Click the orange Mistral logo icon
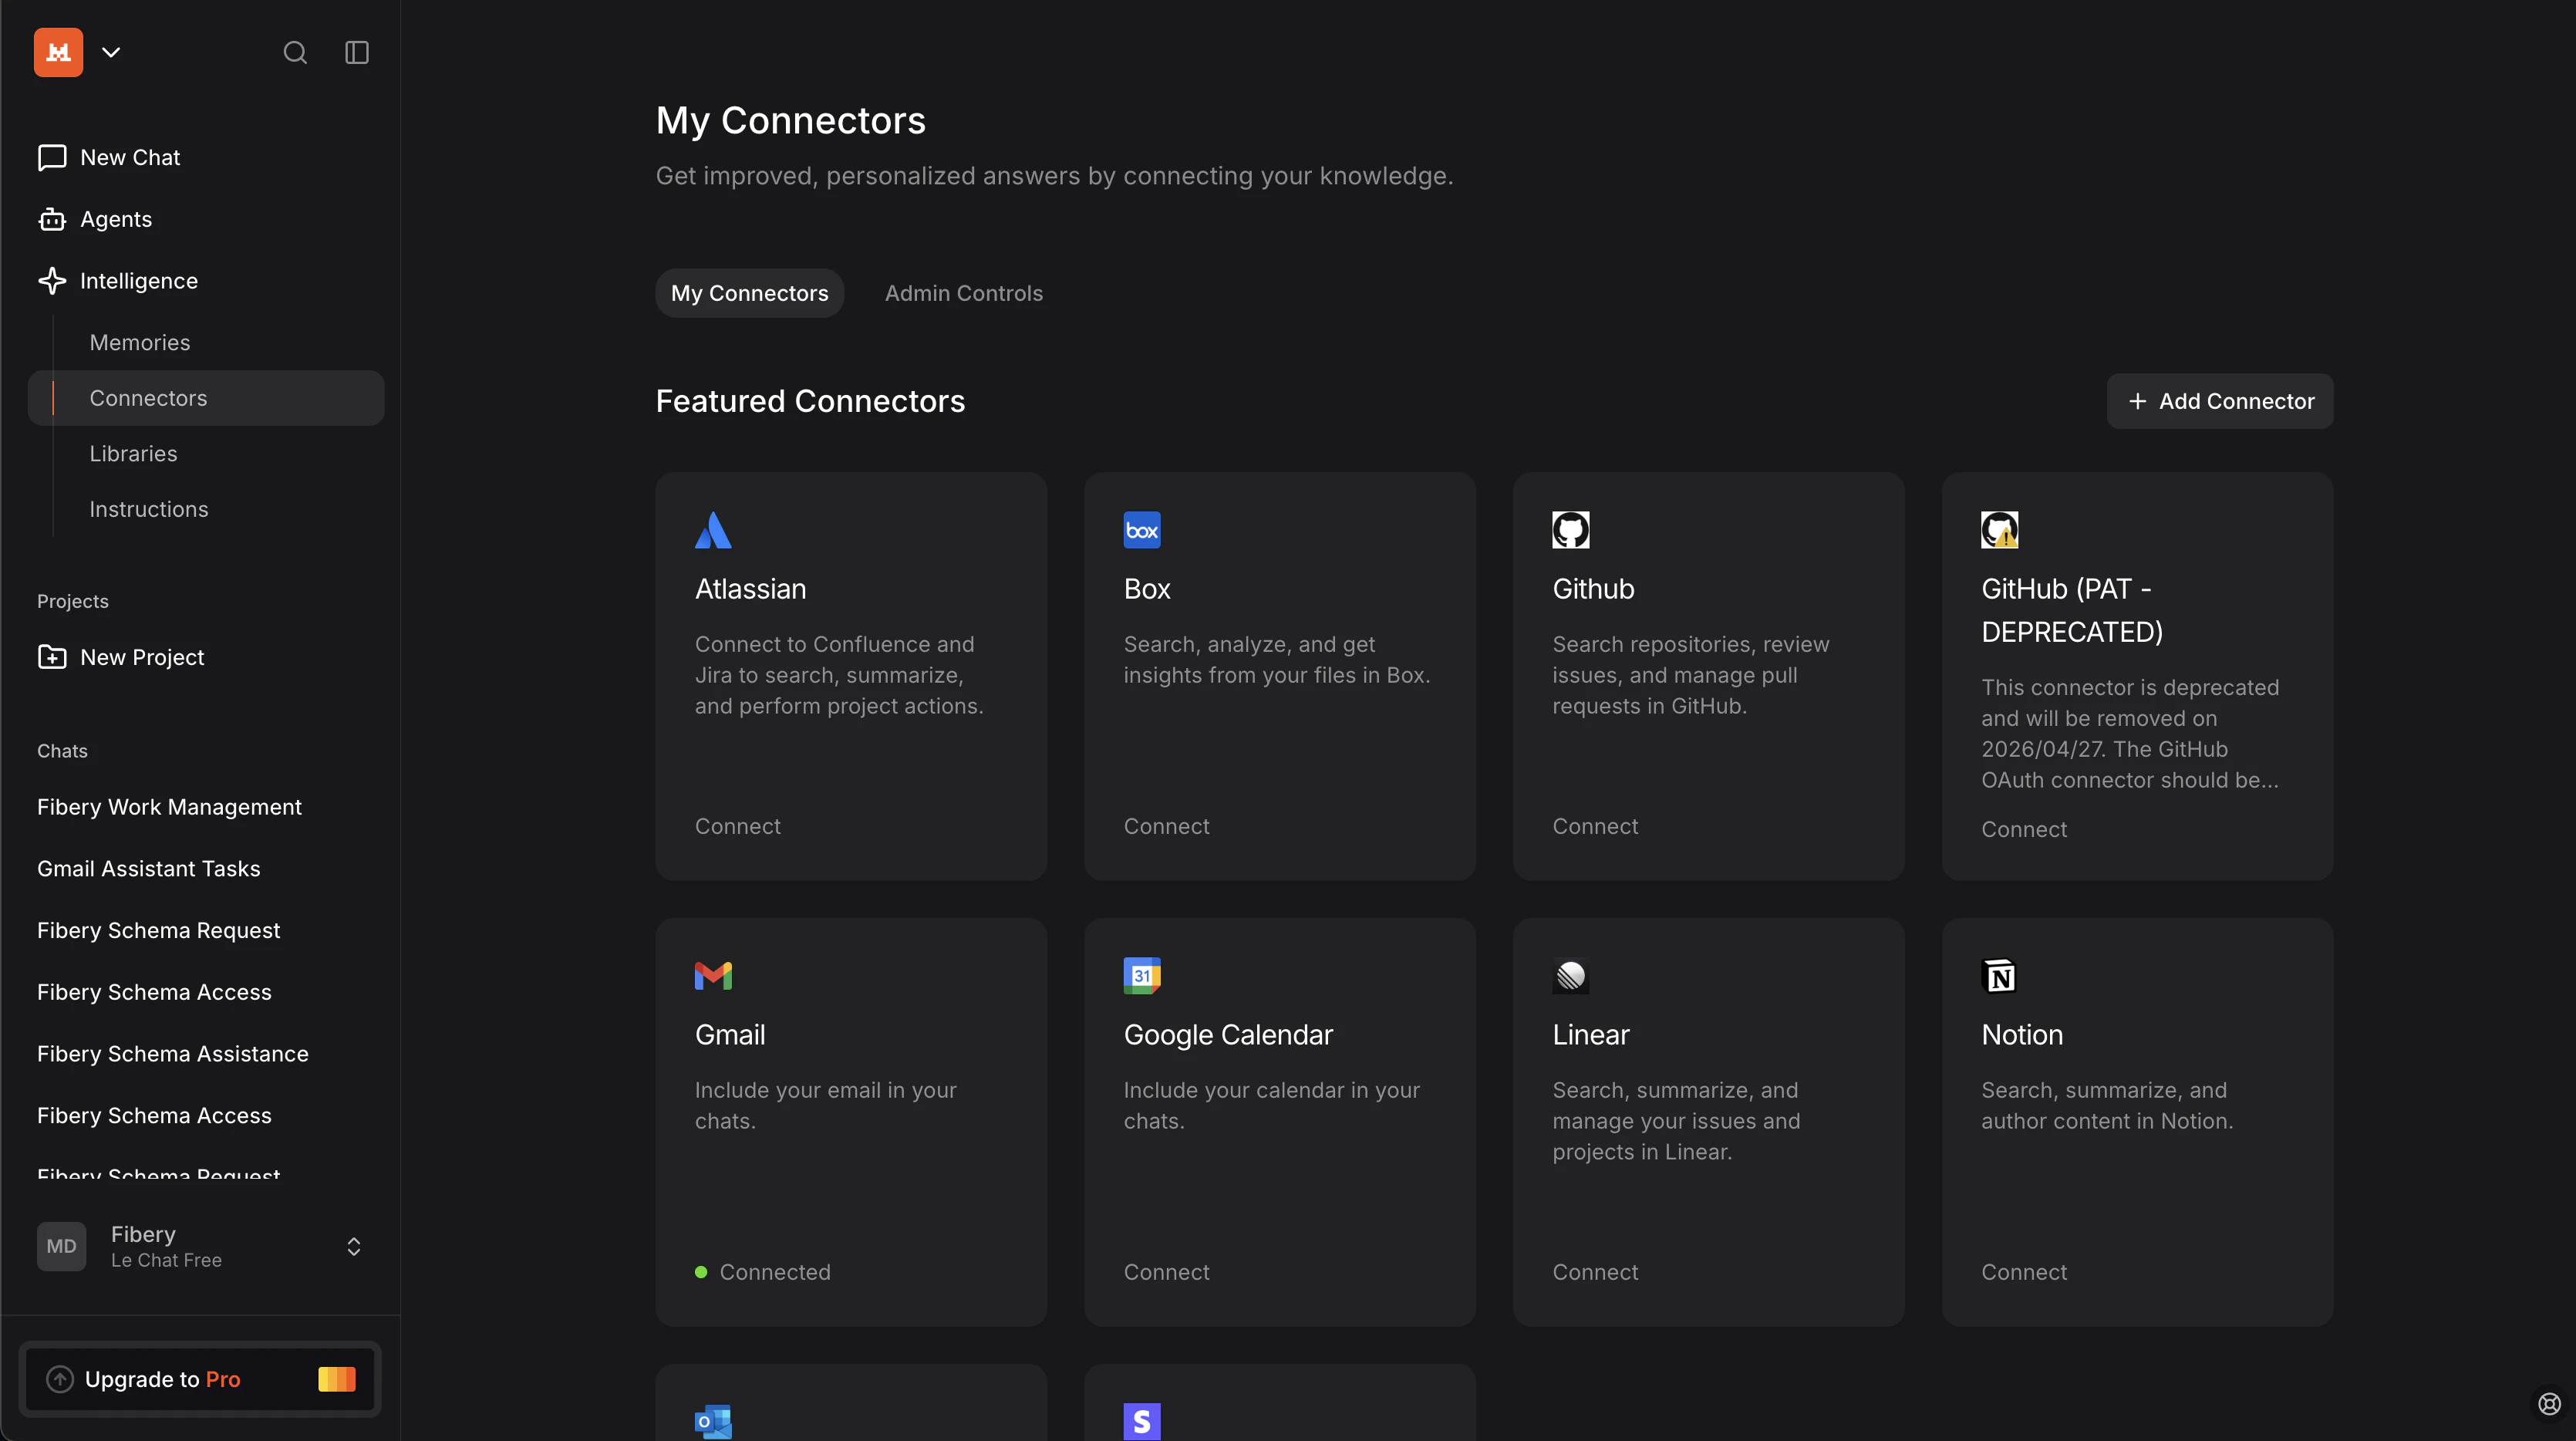Screen dimensions: 2576x1441 coord(57,51)
